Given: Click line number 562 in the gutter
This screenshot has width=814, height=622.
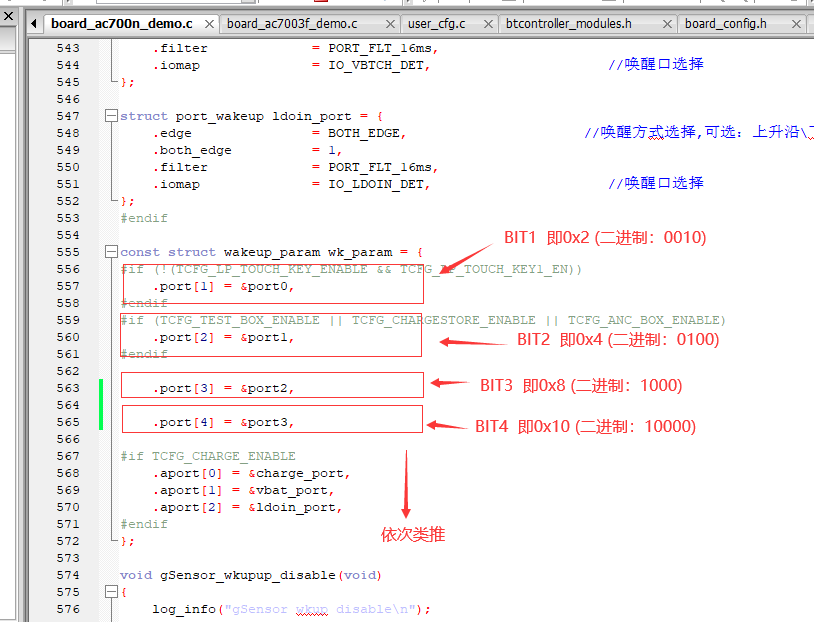Looking at the screenshot, I should [x=68, y=371].
